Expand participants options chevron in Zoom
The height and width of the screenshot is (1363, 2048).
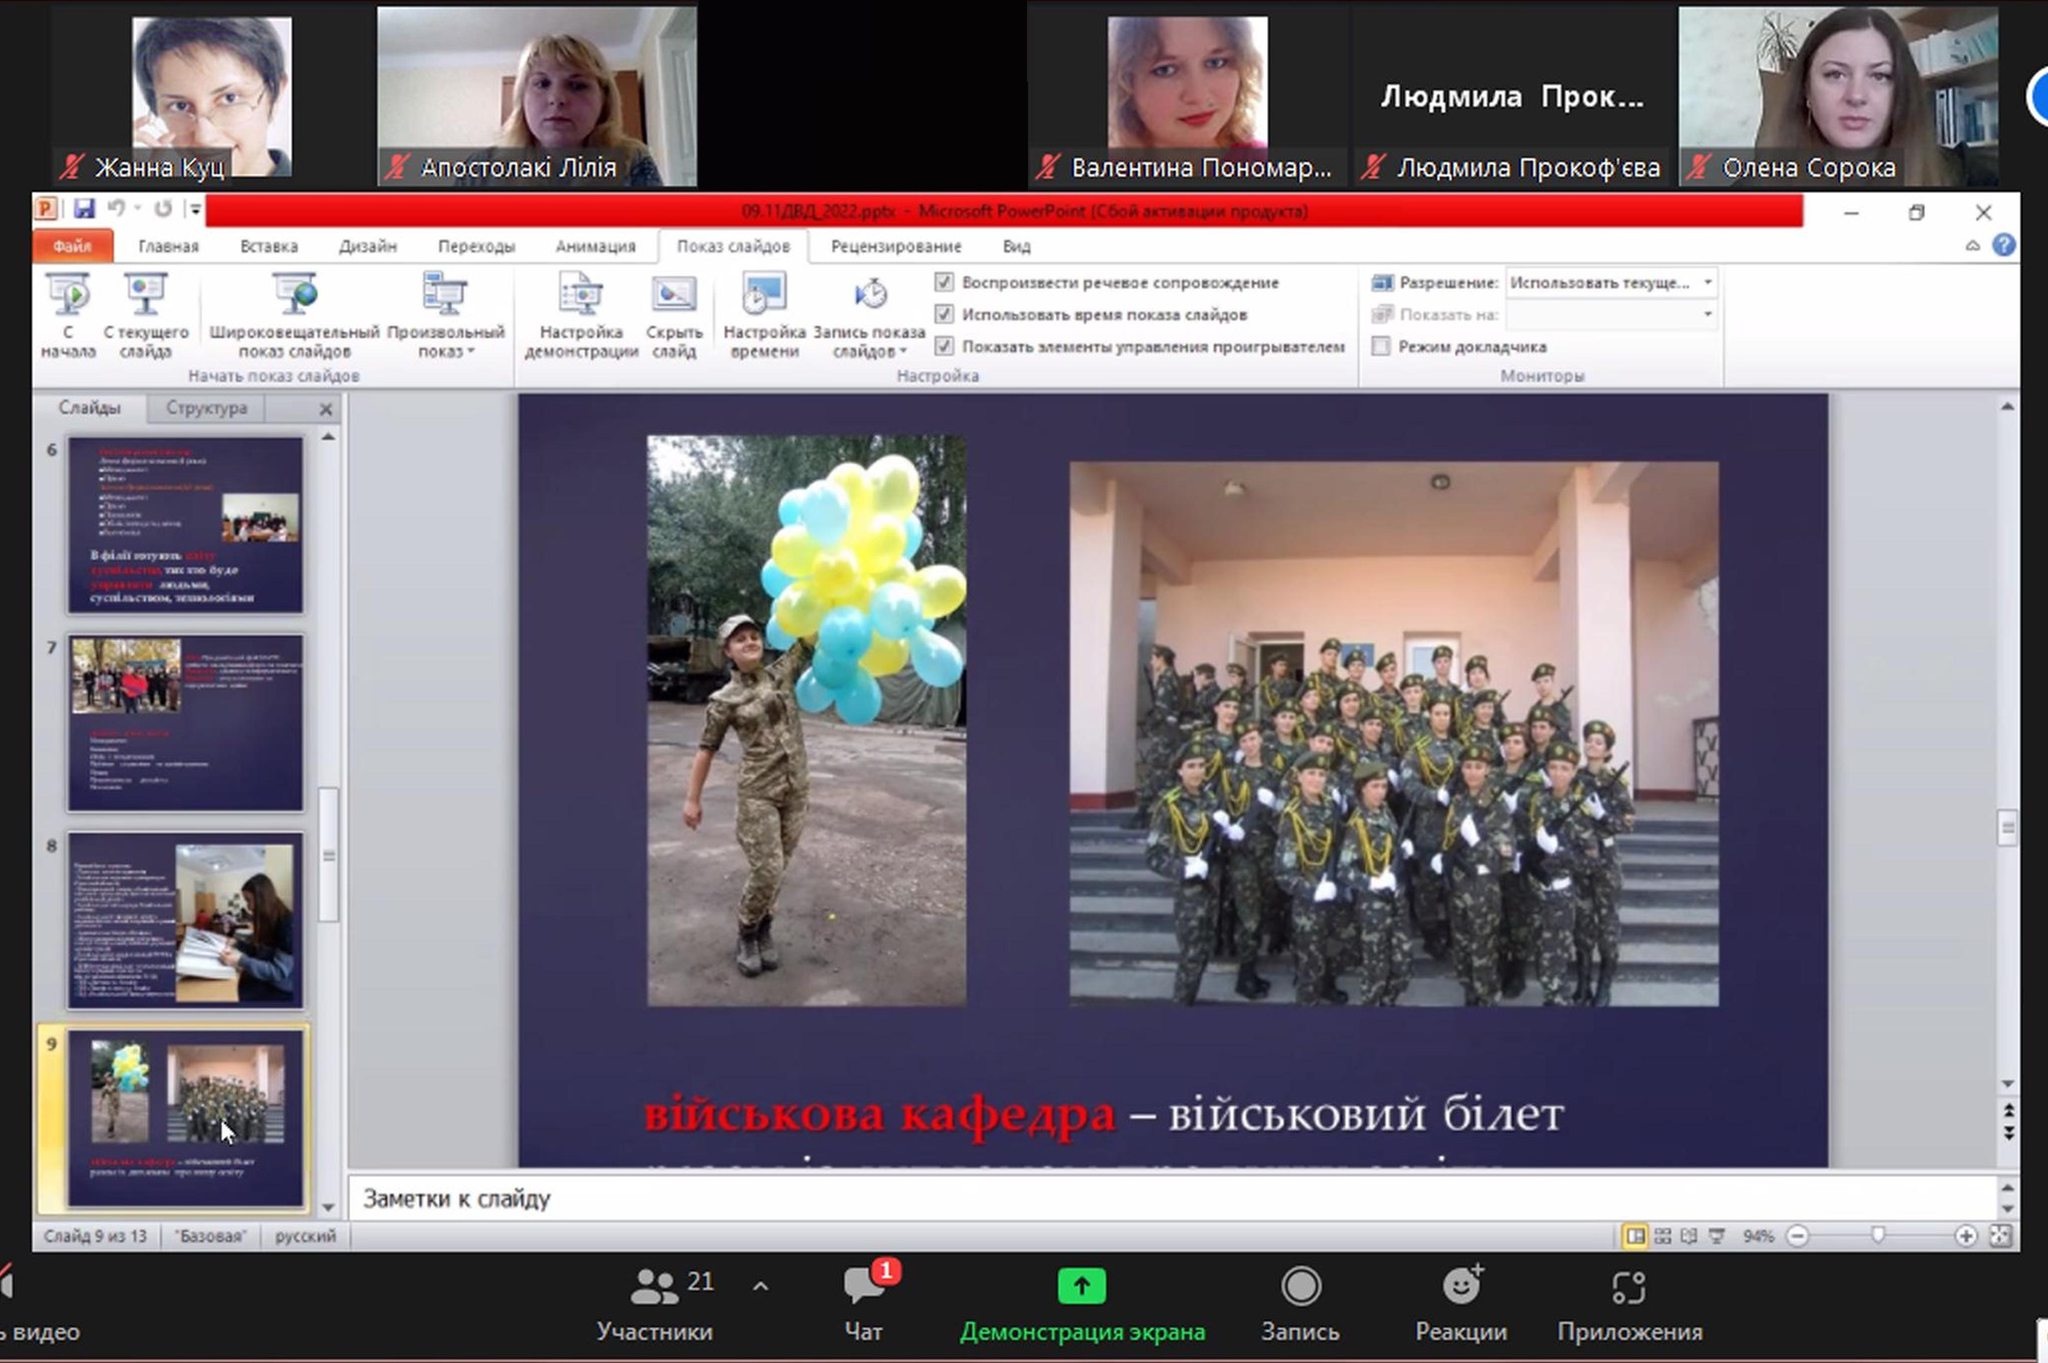tap(760, 1286)
